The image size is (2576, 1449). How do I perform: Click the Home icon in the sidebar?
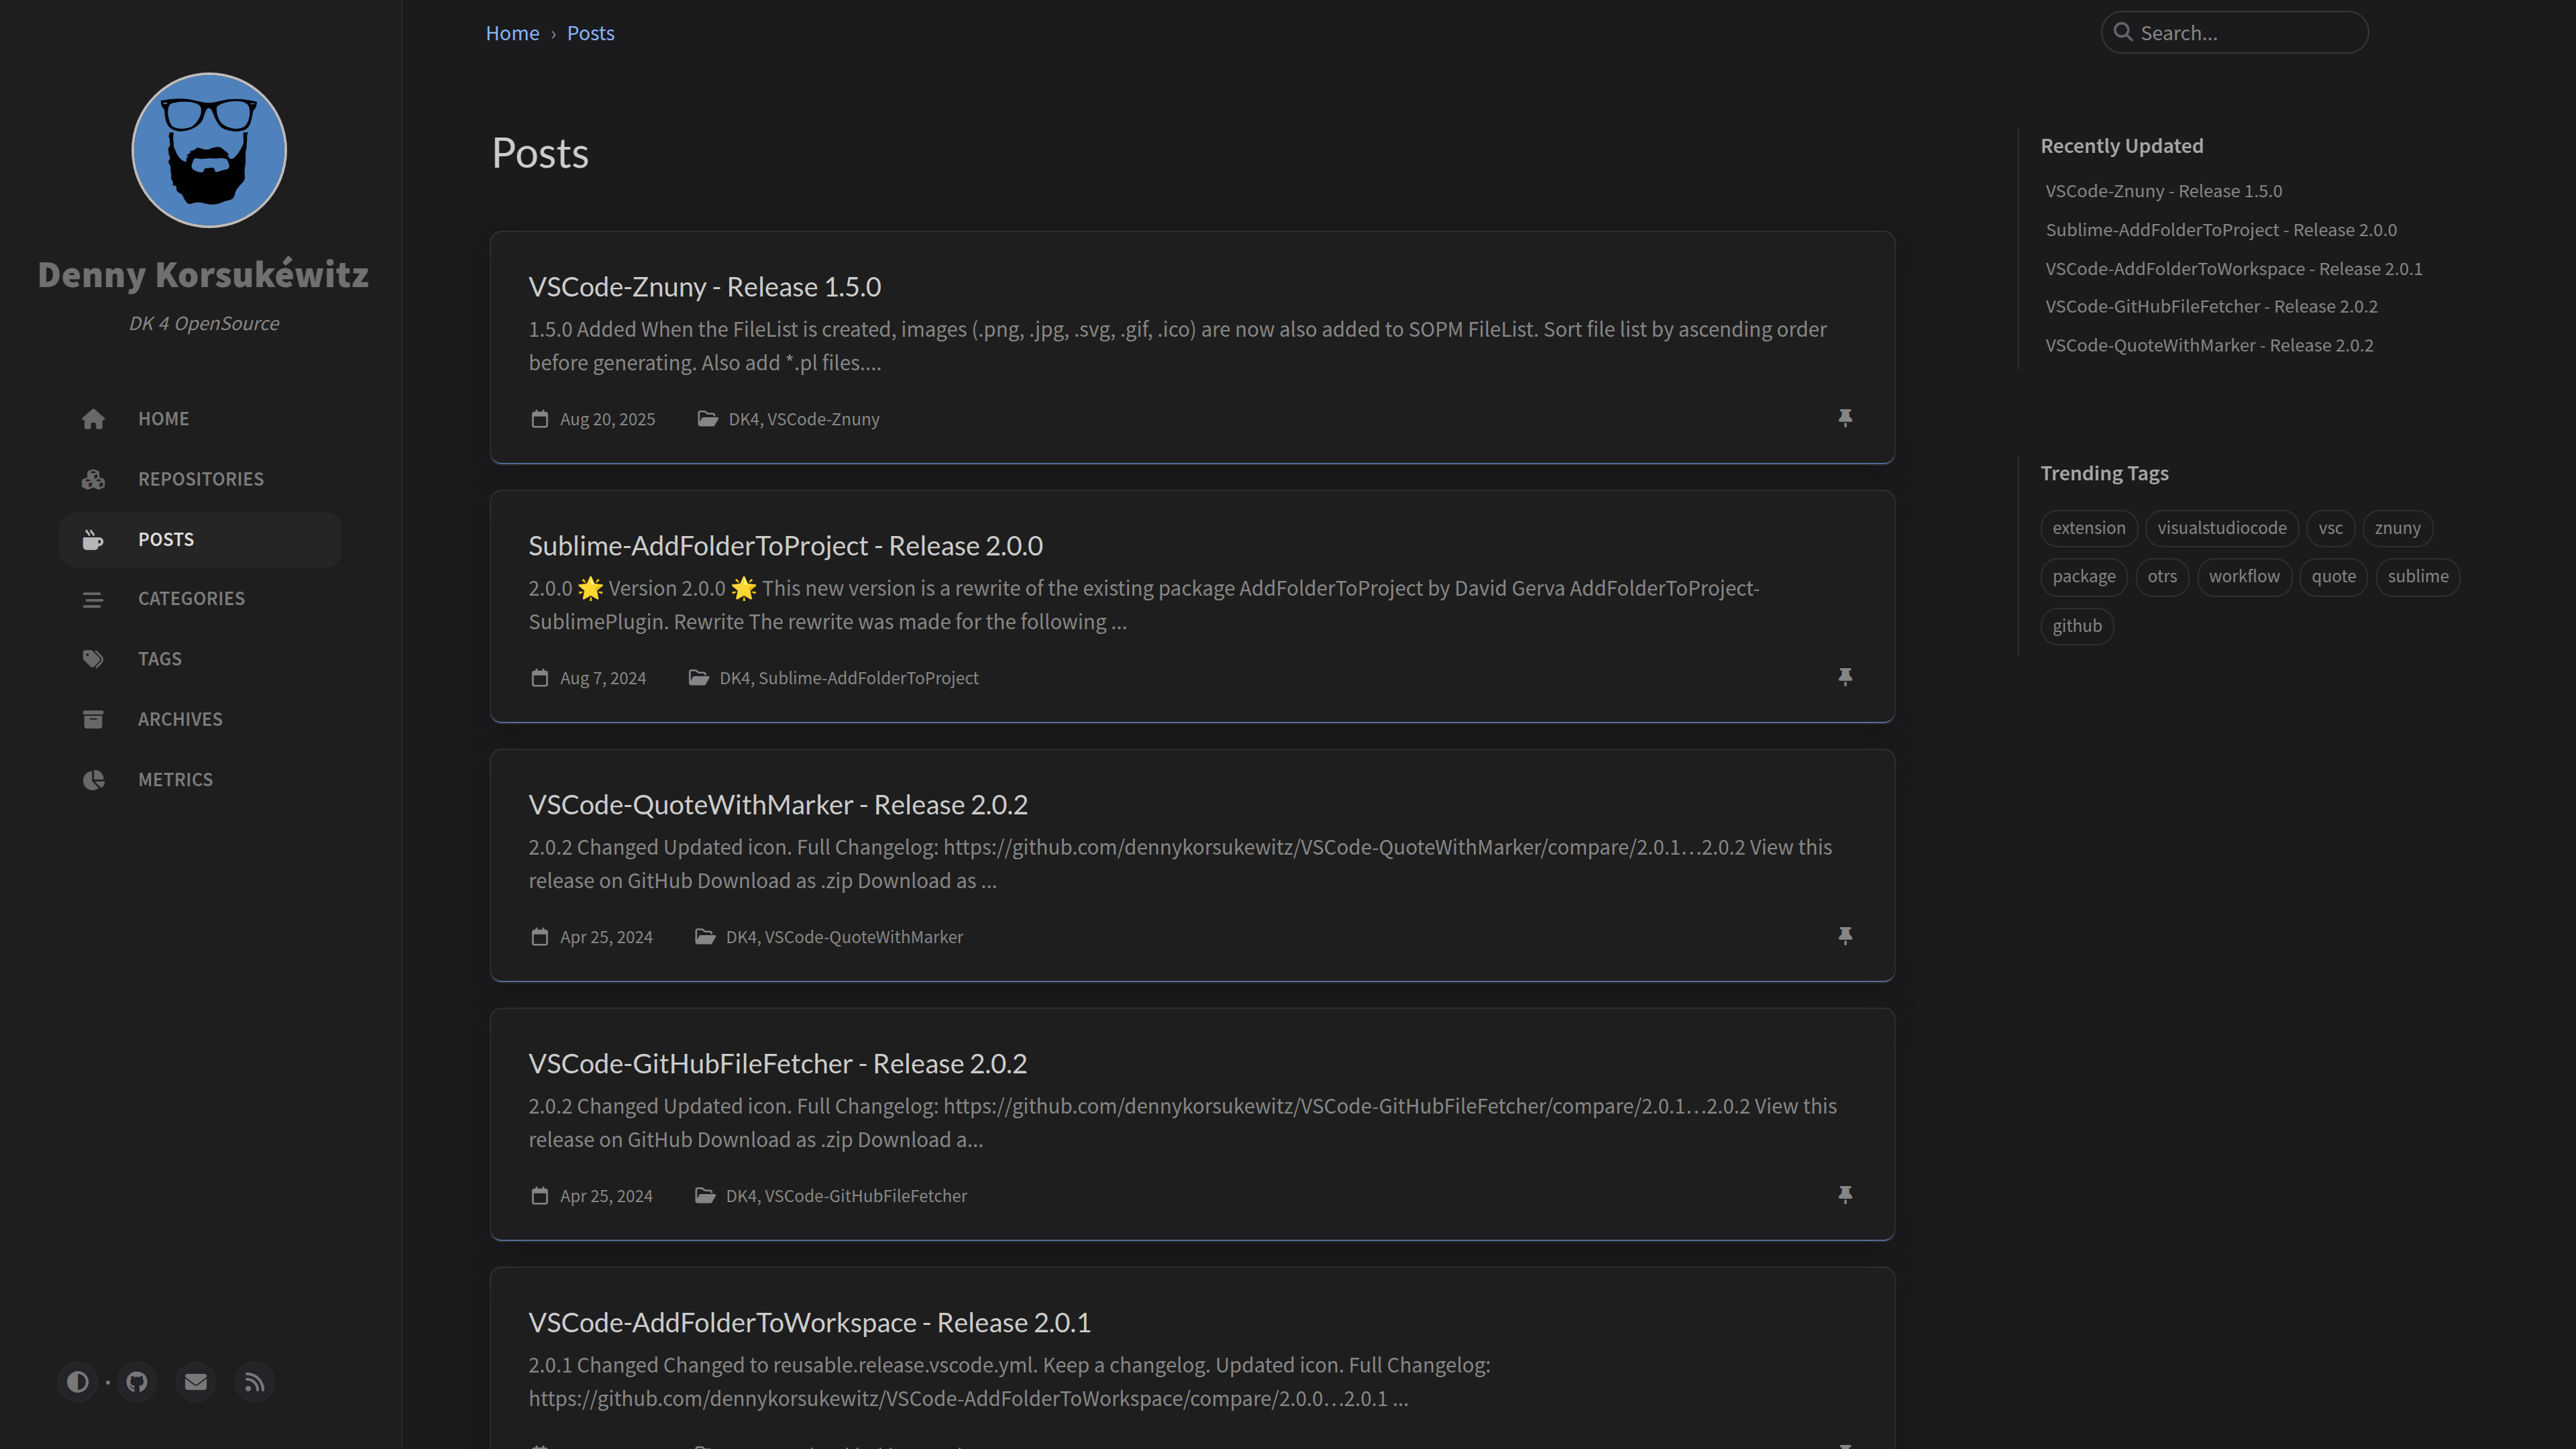point(93,419)
